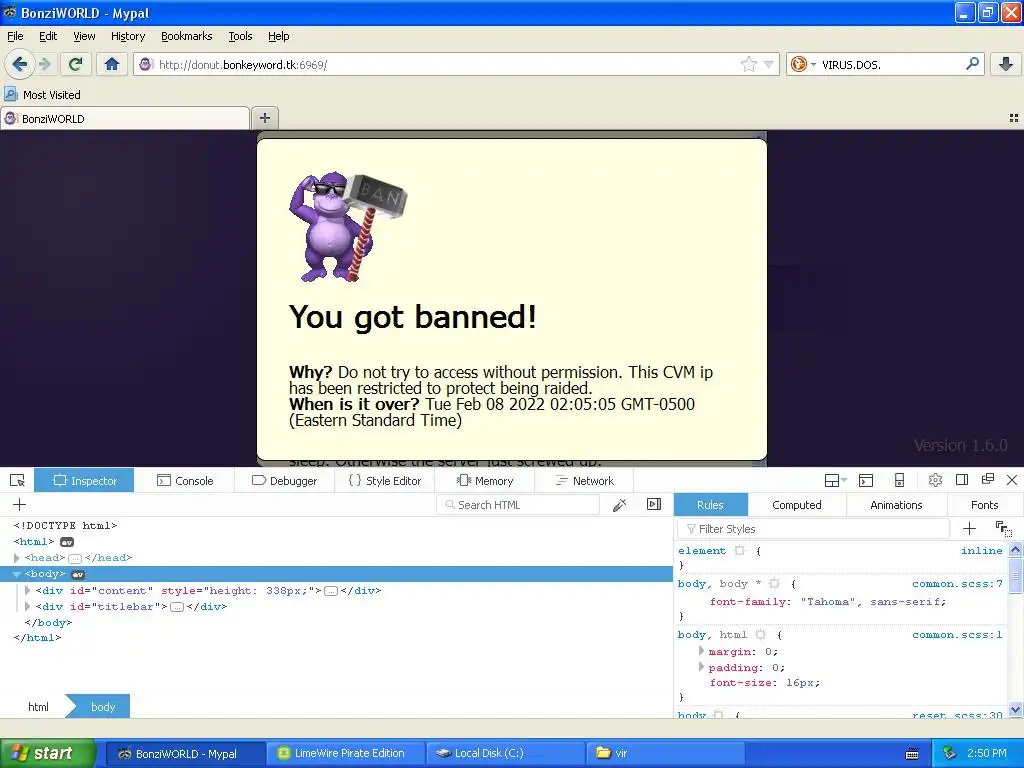Open common.scss:1 source link
The width and height of the screenshot is (1024, 768).
tap(957, 634)
